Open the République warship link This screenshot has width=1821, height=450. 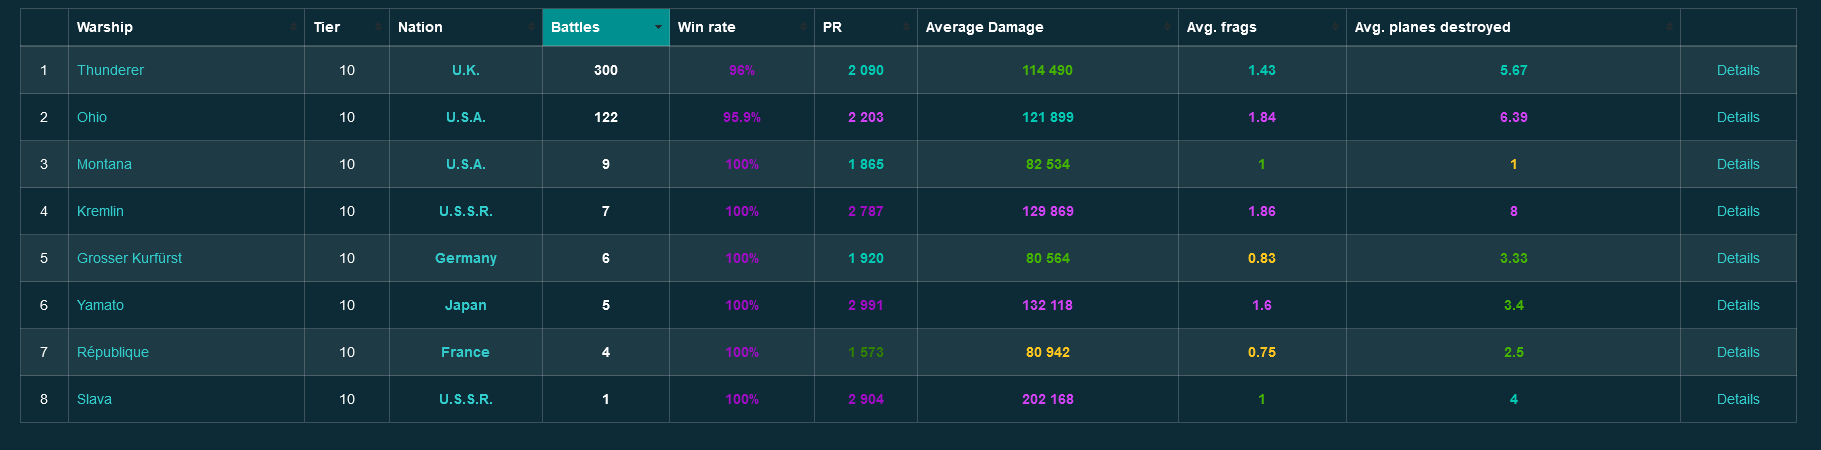pos(113,352)
